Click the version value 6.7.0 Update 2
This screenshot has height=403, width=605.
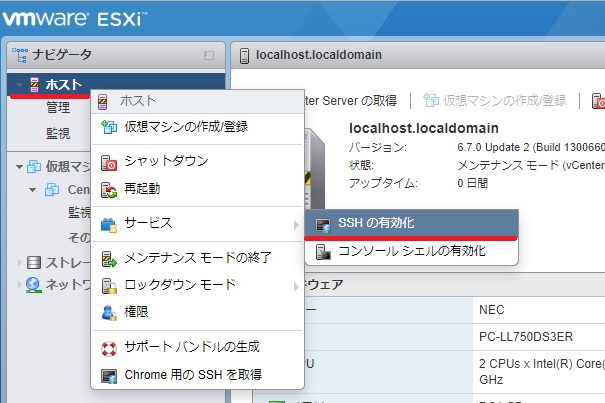pos(531,147)
